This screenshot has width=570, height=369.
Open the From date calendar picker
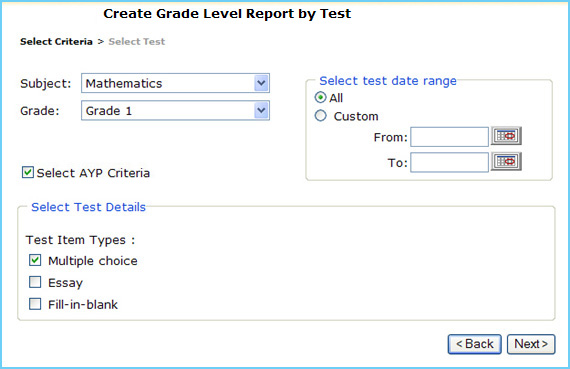click(506, 136)
